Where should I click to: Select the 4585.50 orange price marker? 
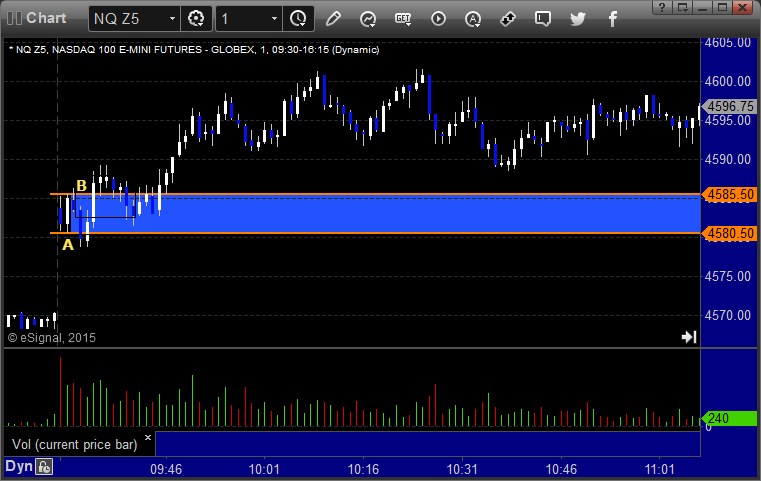730,195
